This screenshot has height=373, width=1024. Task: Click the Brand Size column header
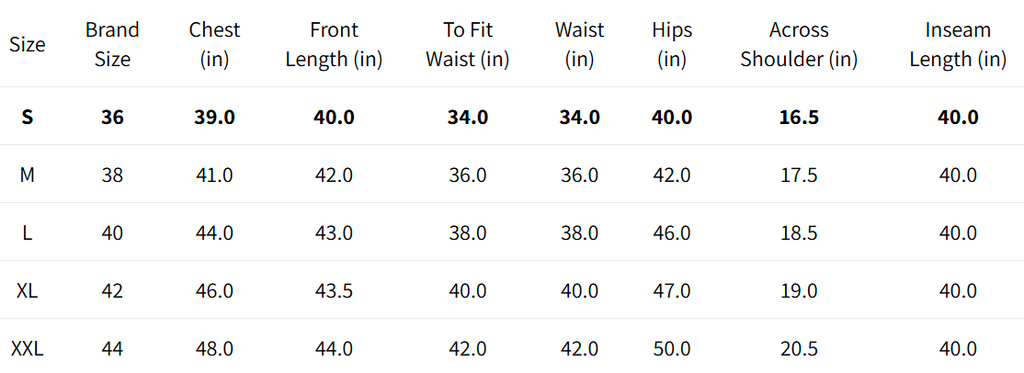tap(112, 44)
